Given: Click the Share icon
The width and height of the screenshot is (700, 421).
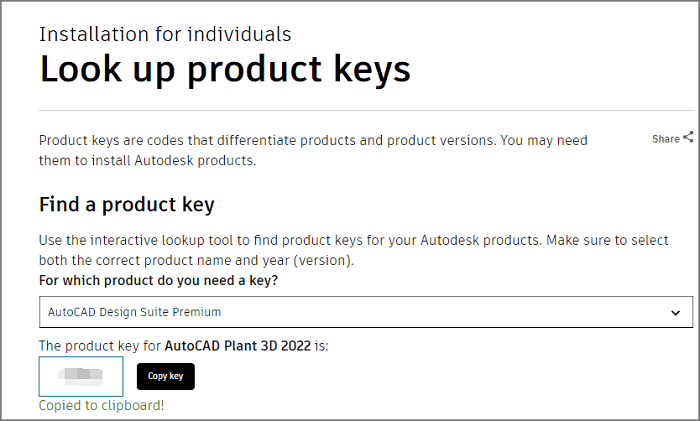Looking at the screenshot, I should pos(688,139).
